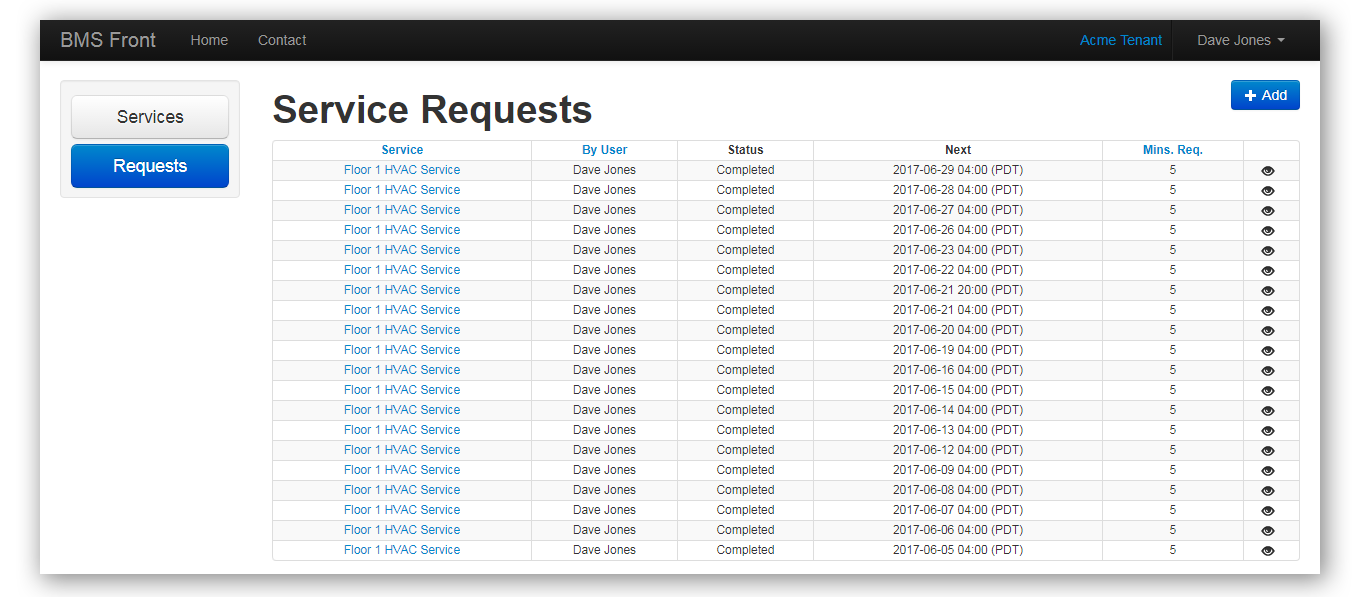Open Floor 1 HVAC Service link in first row
The image size is (1360, 597).
coord(402,170)
